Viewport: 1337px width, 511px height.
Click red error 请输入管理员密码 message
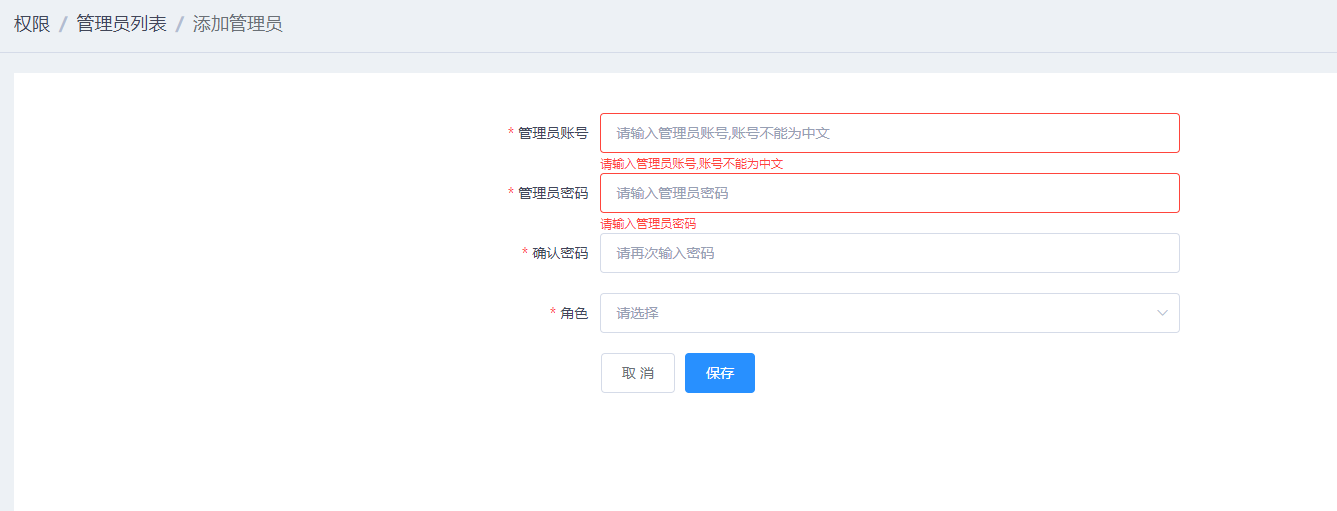[x=648, y=224]
